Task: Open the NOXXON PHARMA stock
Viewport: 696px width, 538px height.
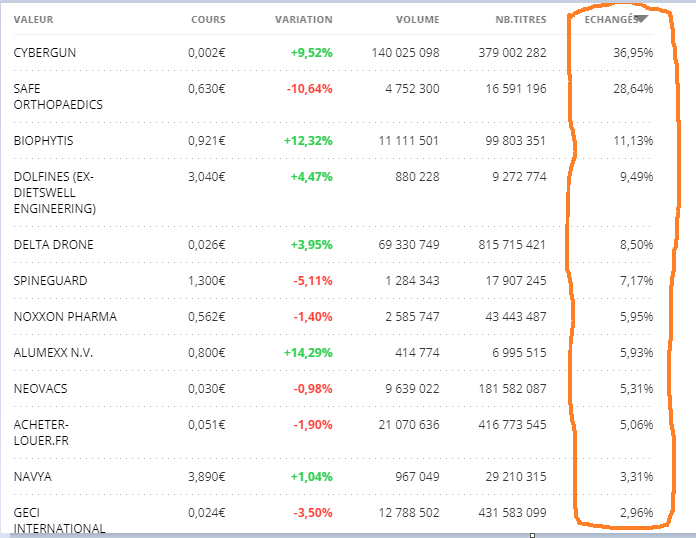Action: coord(65,316)
